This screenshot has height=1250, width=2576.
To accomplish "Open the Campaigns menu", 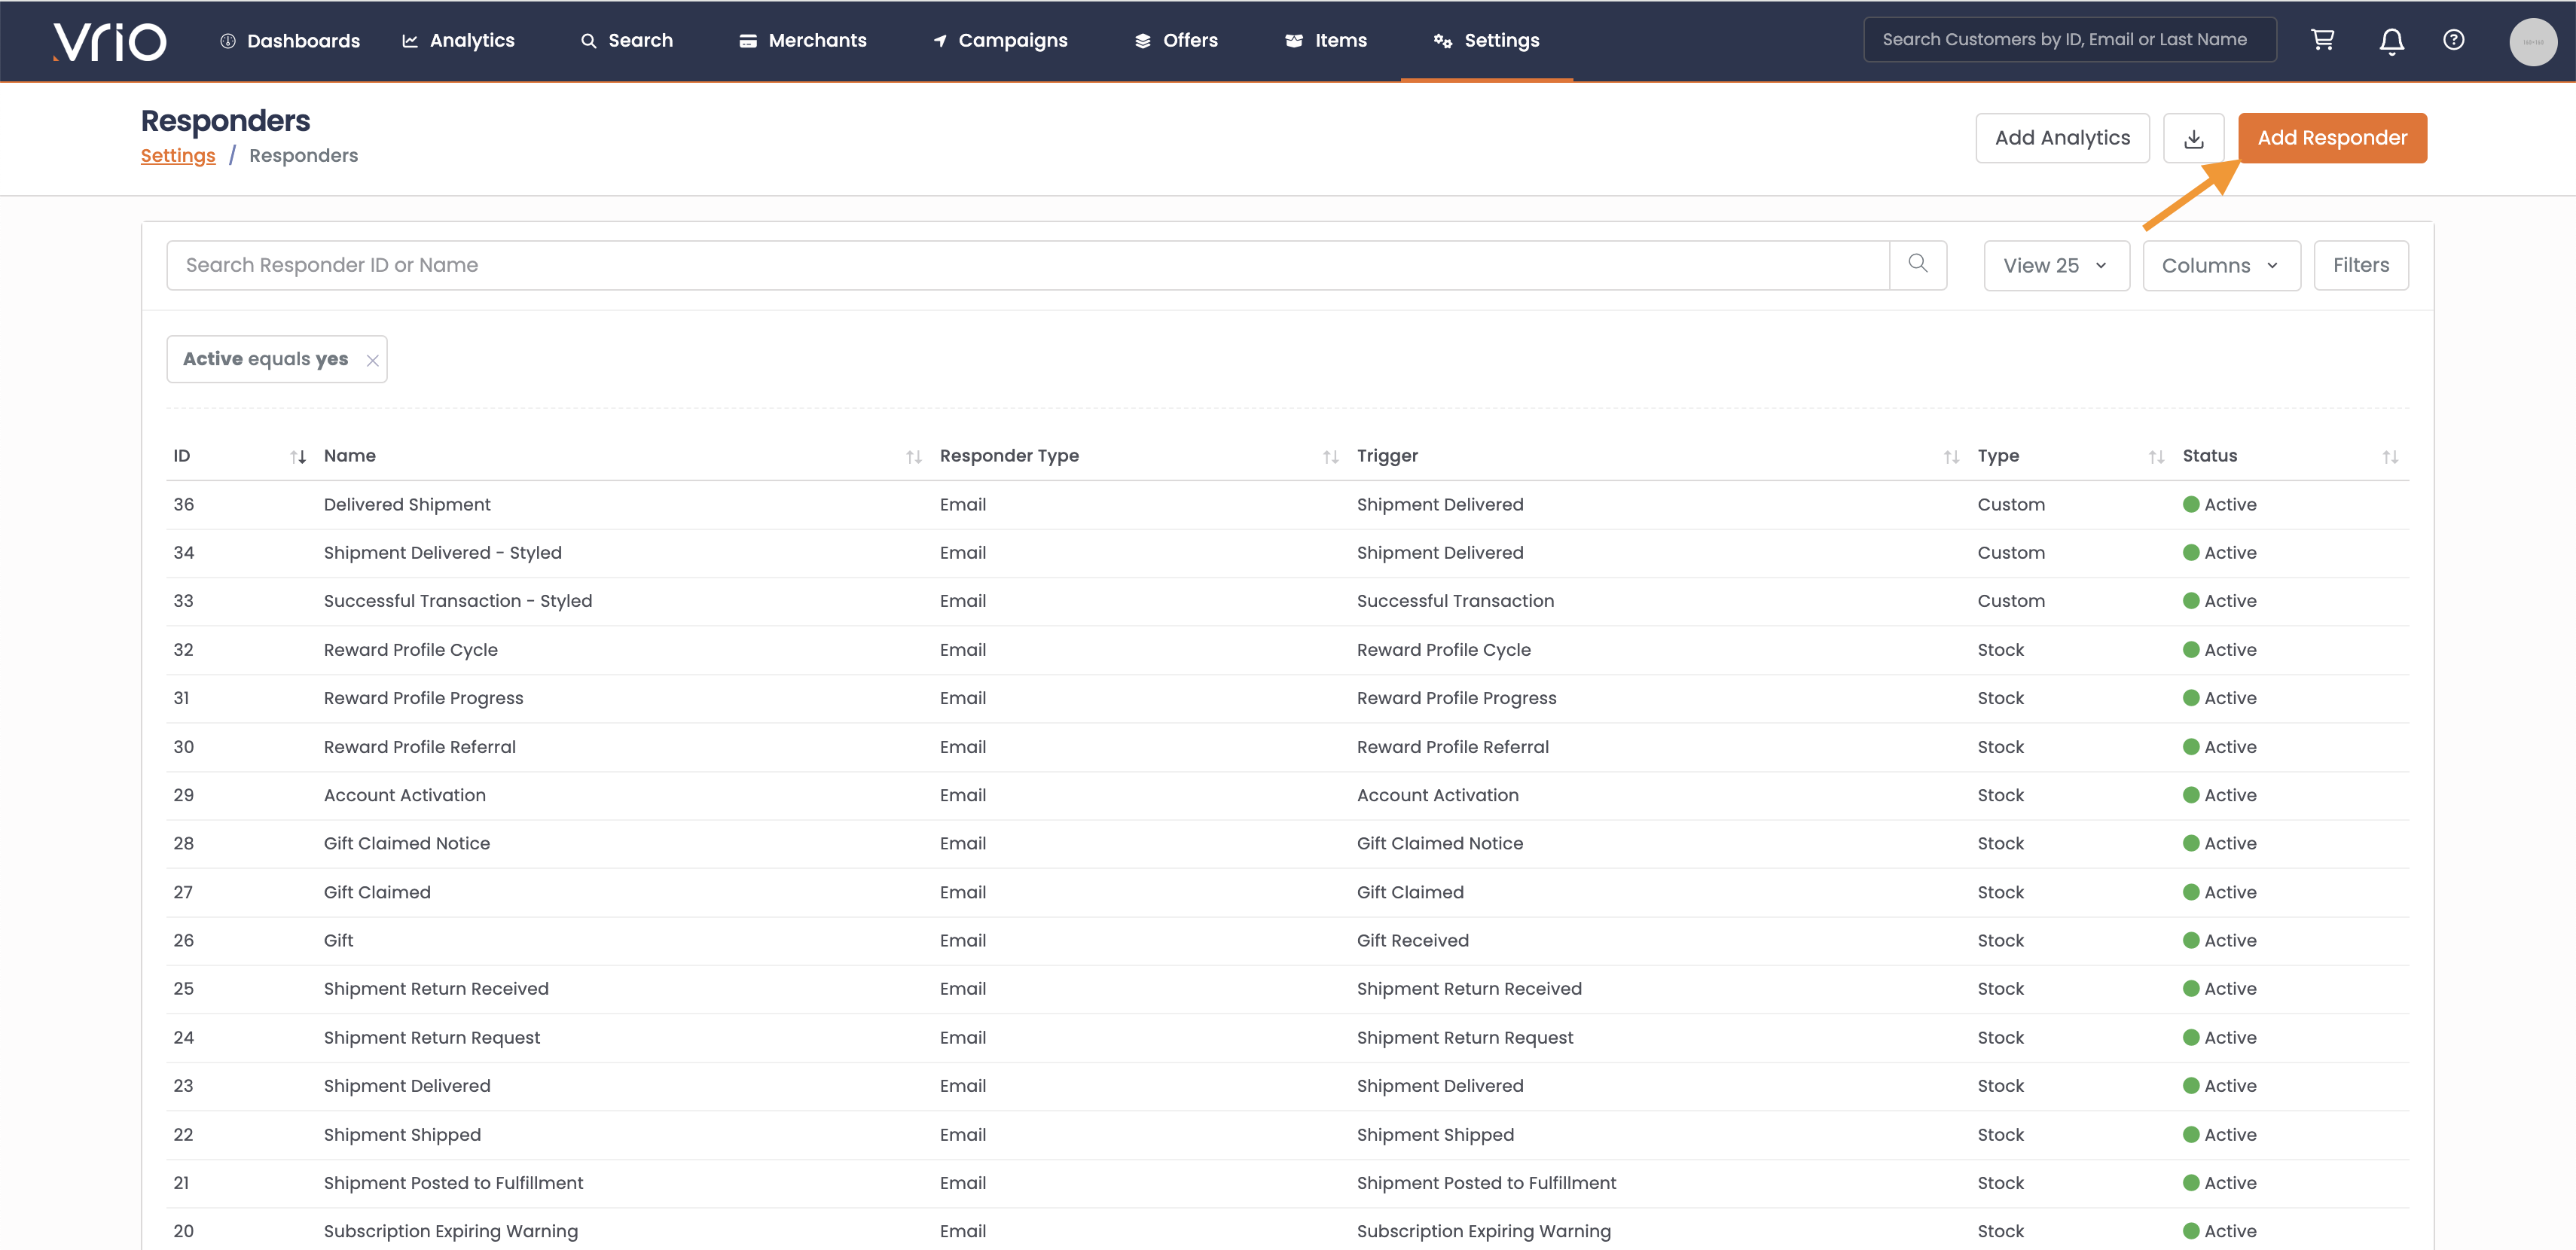I will pos(1000,41).
